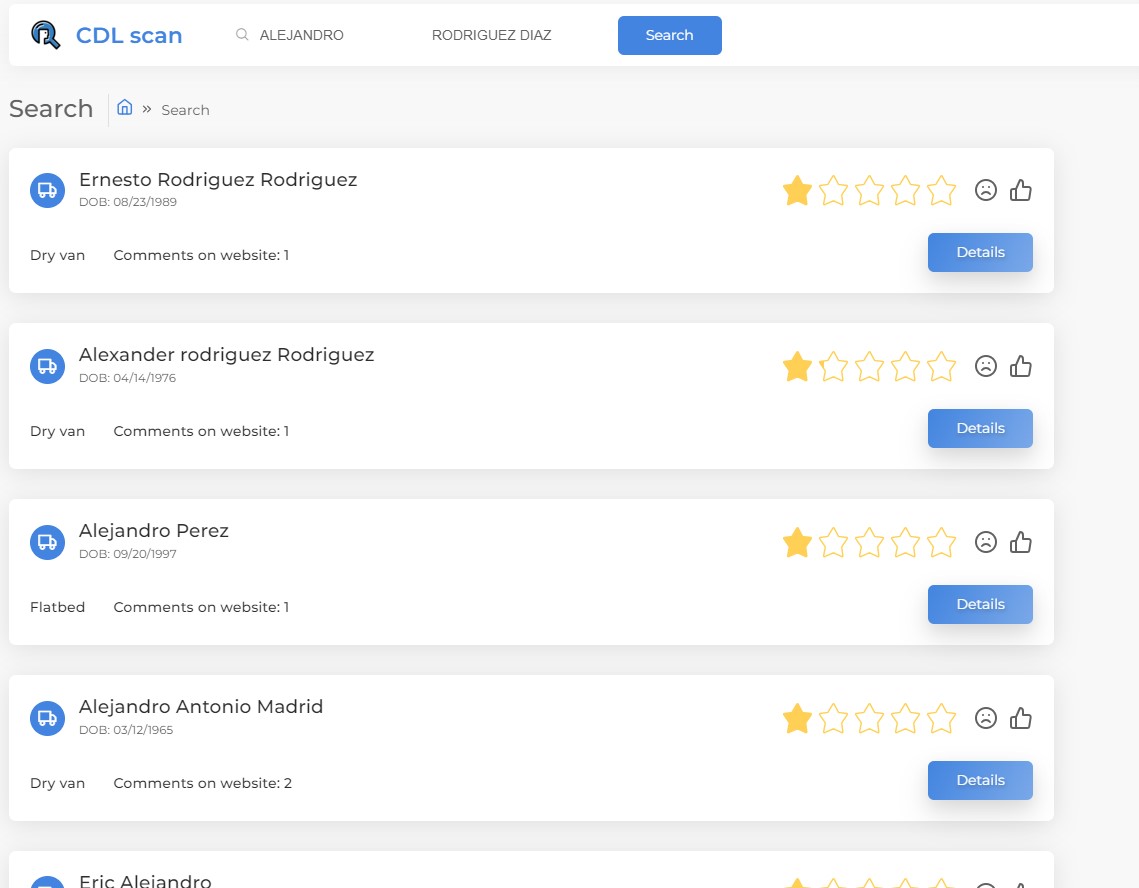Image resolution: width=1139 pixels, height=888 pixels.
Task: Click thumbs-up icon for Alejandro Antonio Madrid
Action: pyautogui.click(x=1021, y=718)
